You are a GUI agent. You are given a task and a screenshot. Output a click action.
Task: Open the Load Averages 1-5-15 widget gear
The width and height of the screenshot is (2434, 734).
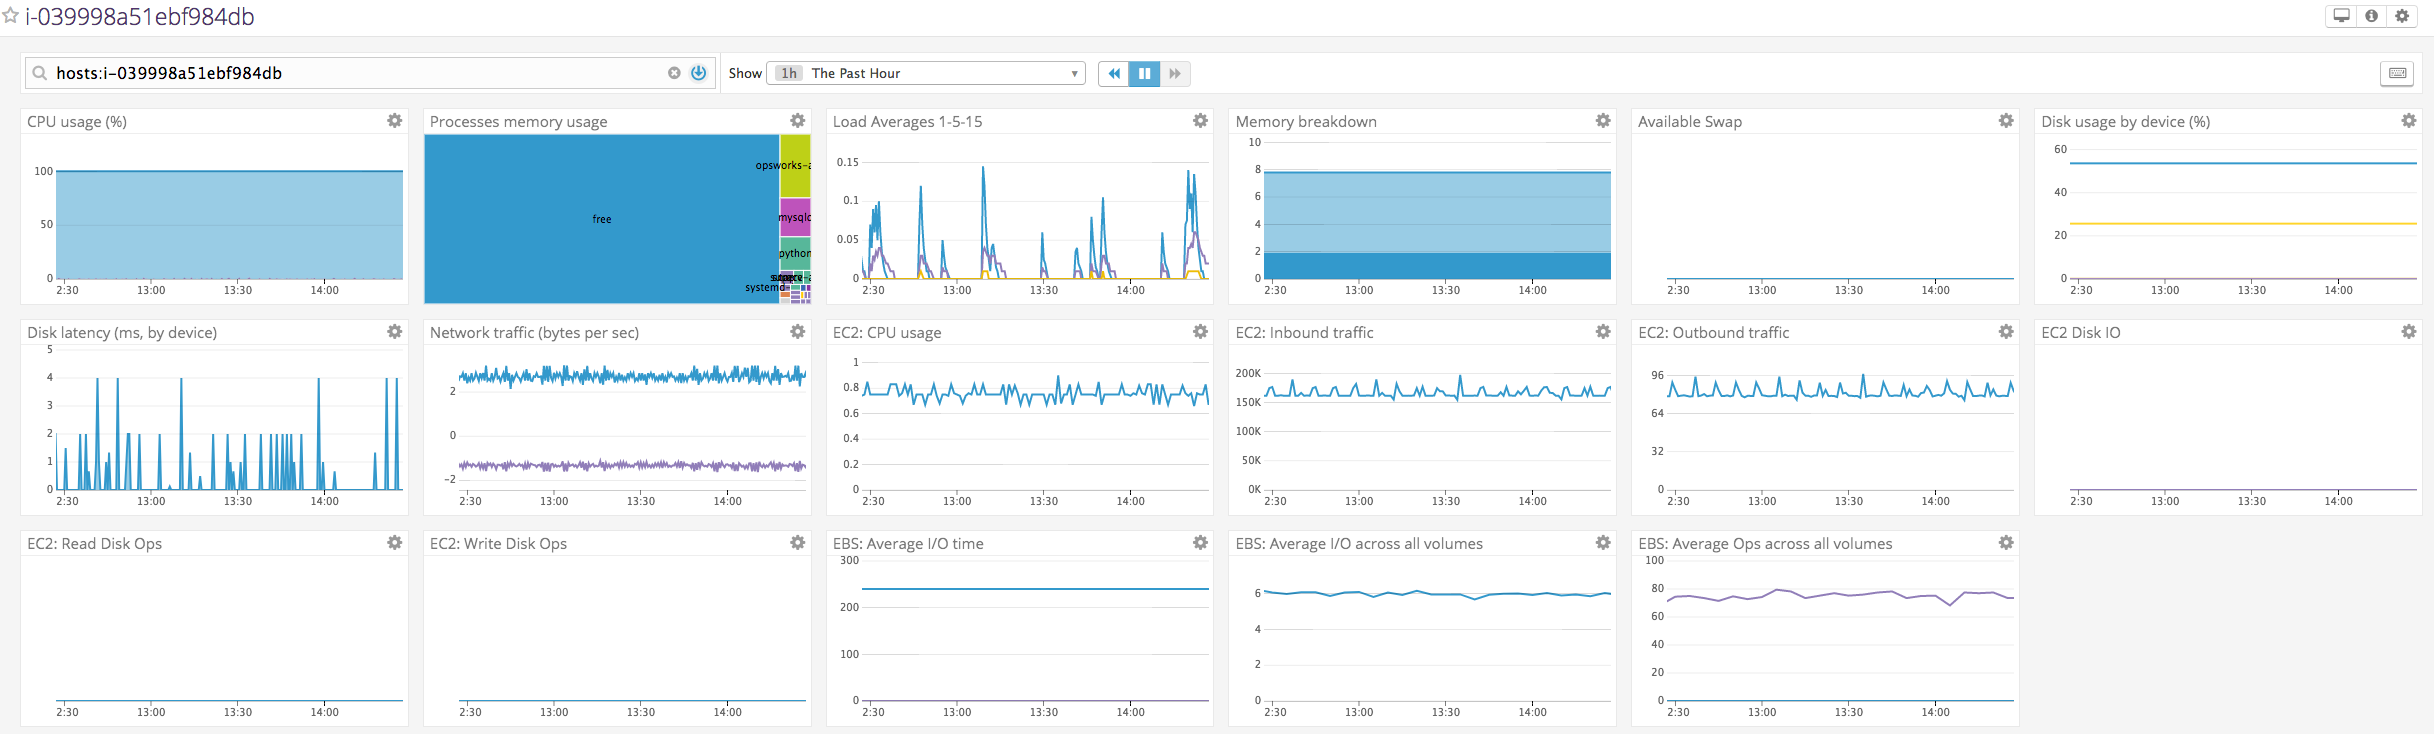(1200, 120)
